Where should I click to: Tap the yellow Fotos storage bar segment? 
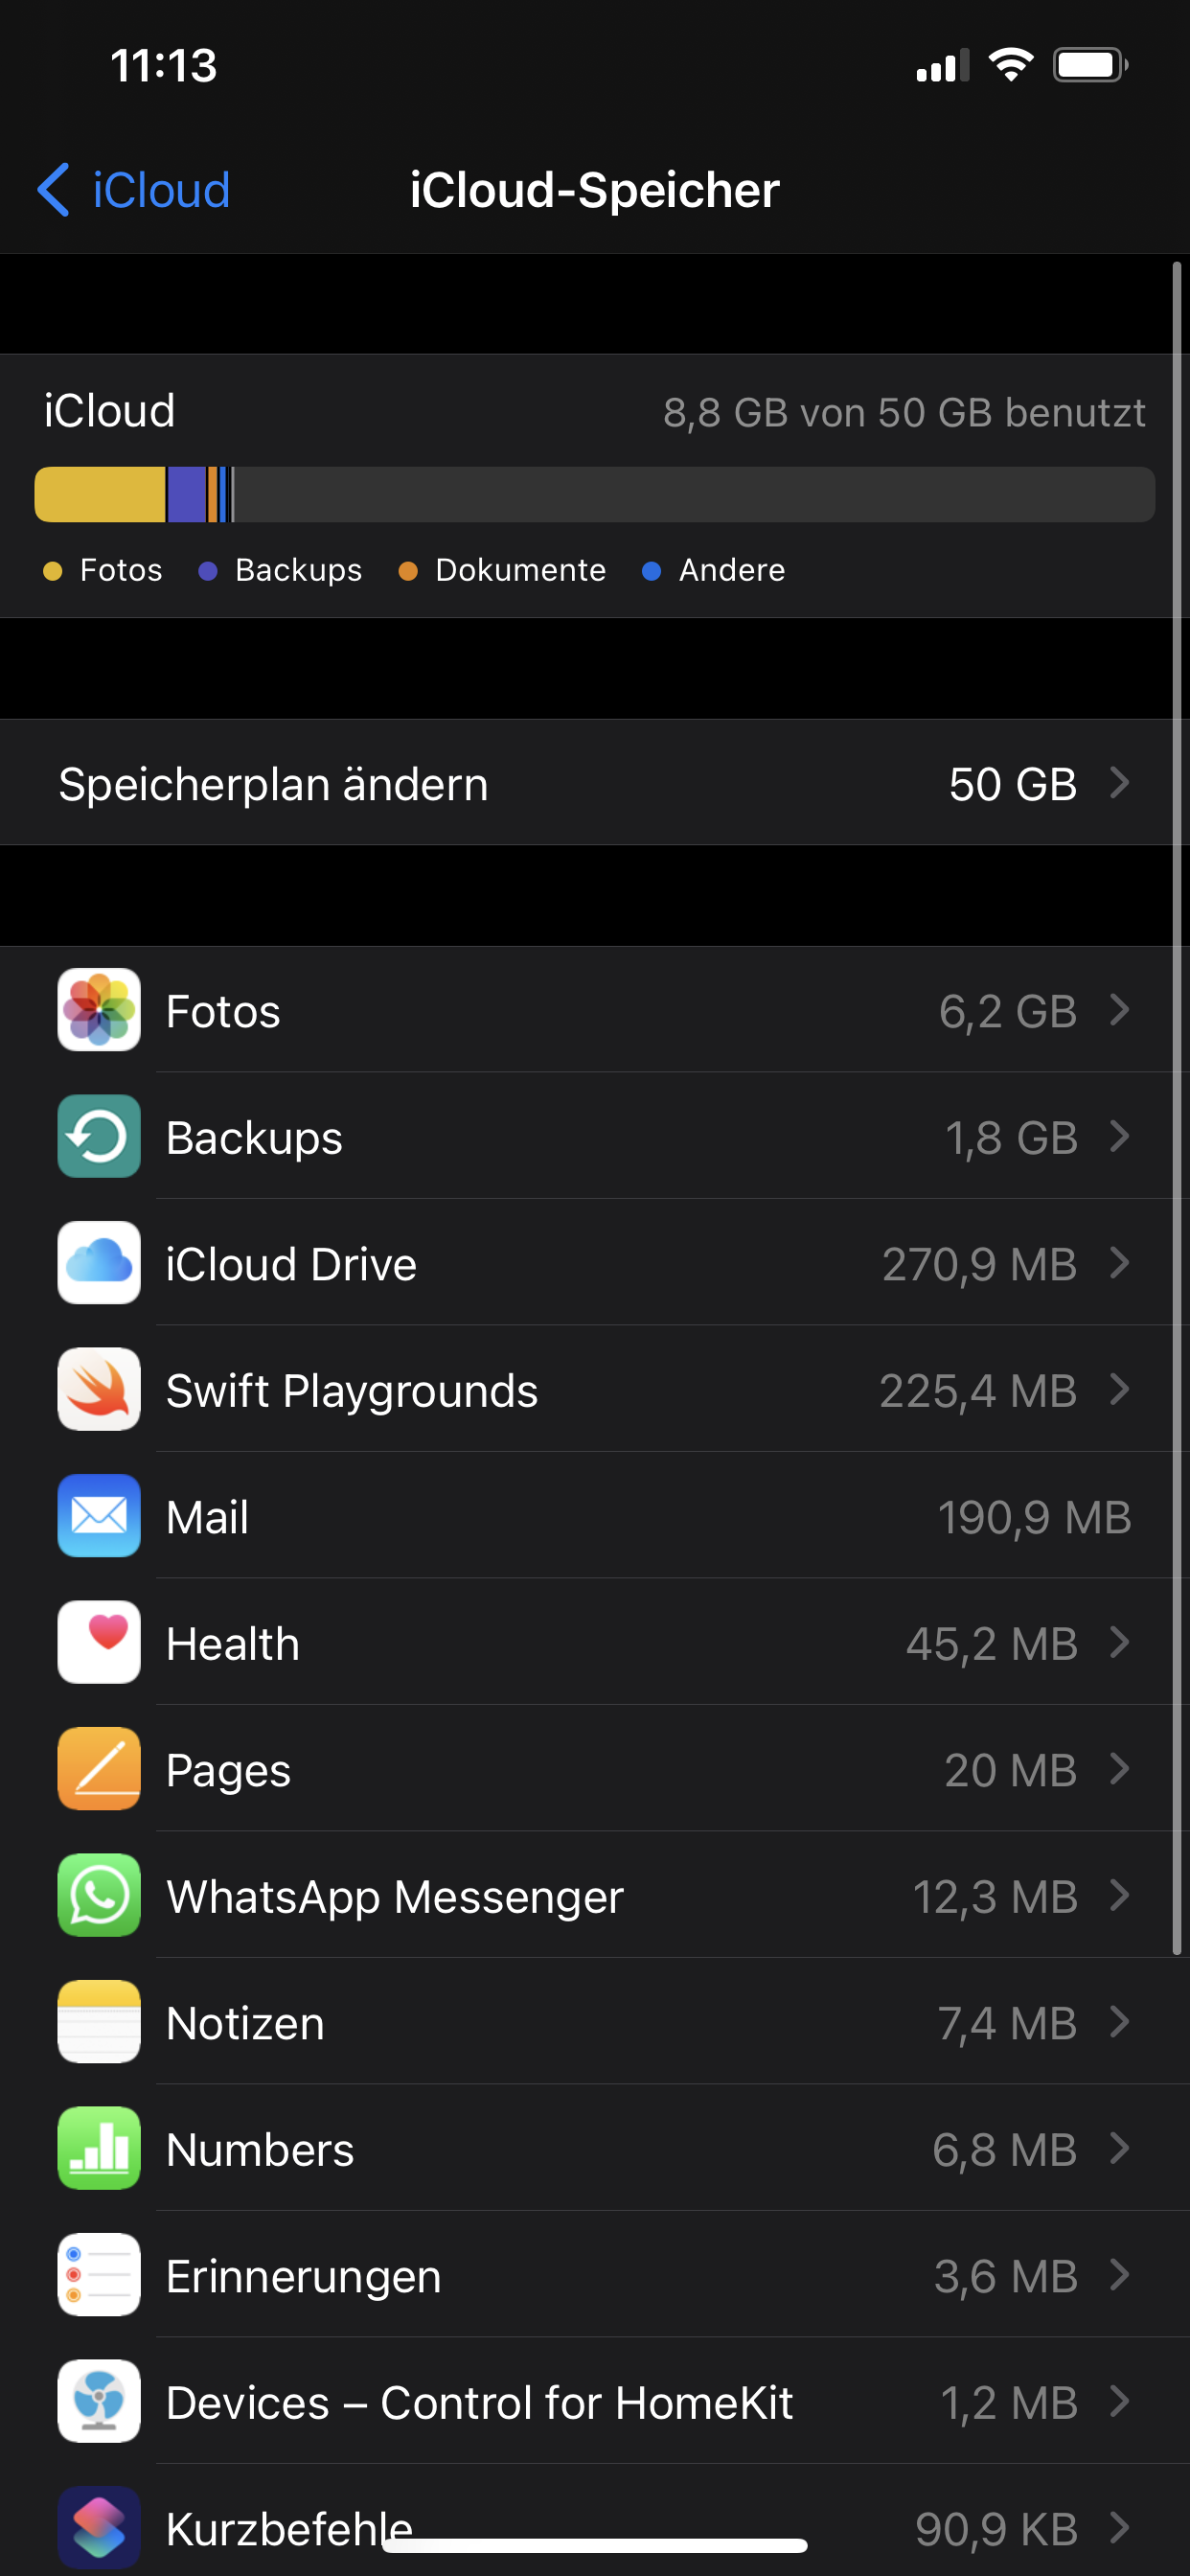click(x=100, y=495)
